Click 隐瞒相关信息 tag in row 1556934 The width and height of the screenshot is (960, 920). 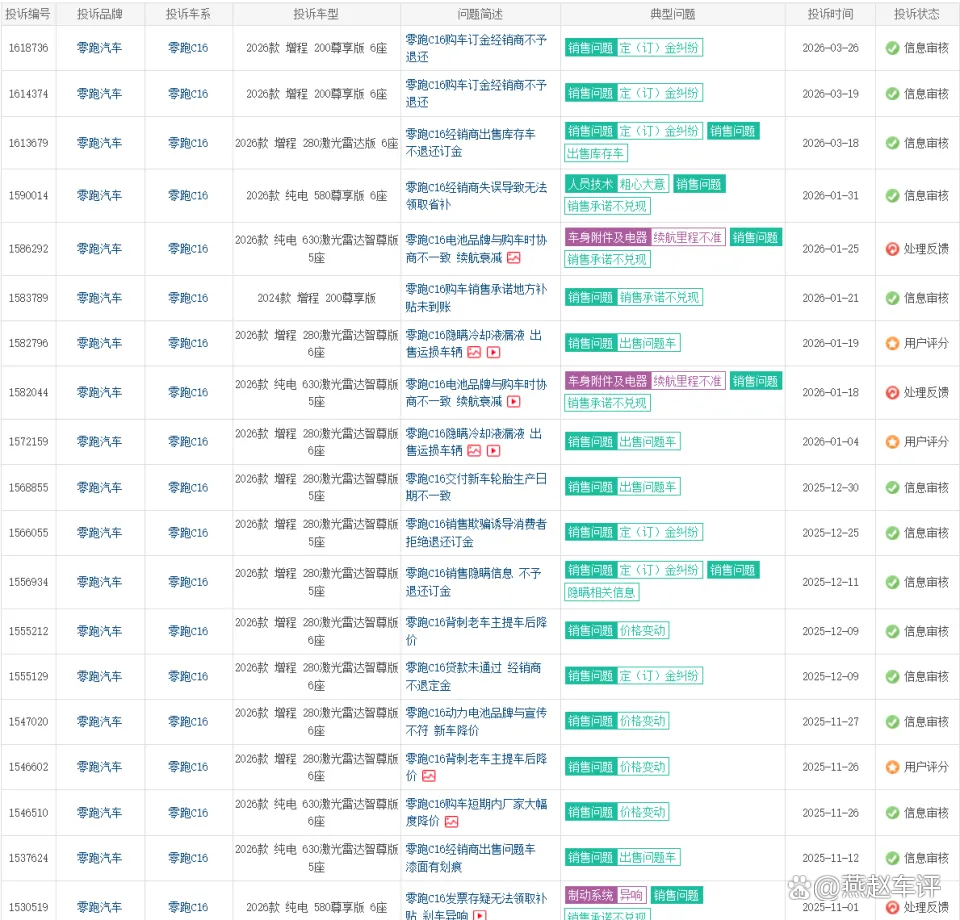pyautogui.click(x=602, y=592)
